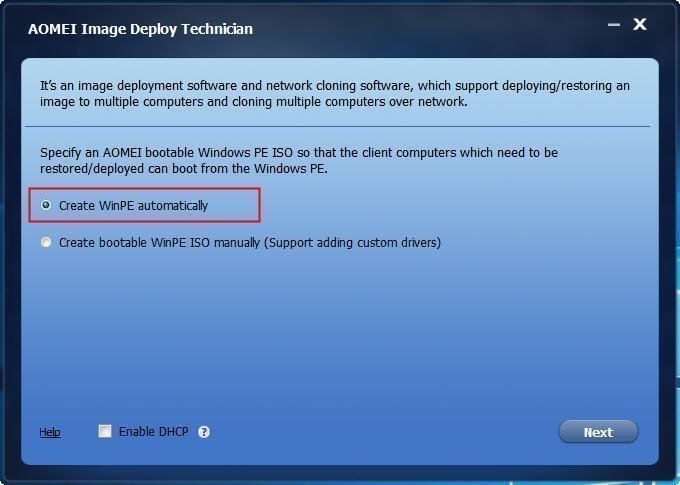Minimize the AOMEI Image Deploy window
680x485 pixels.
click(x=614, y=25)
